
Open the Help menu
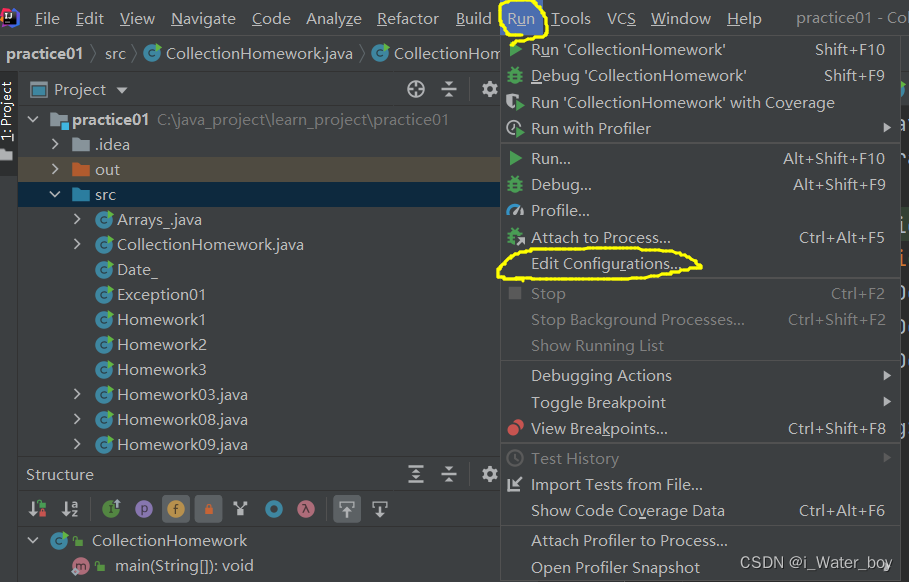coord(744,19)
